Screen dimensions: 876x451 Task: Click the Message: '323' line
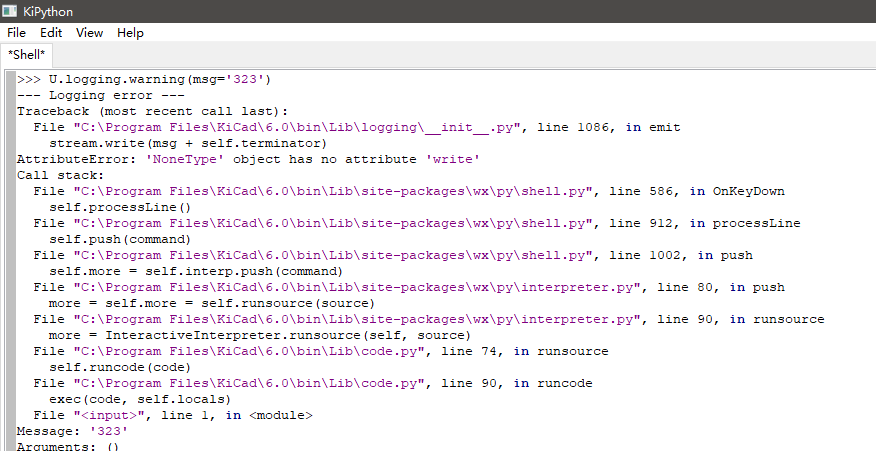[x=72, y=431]
